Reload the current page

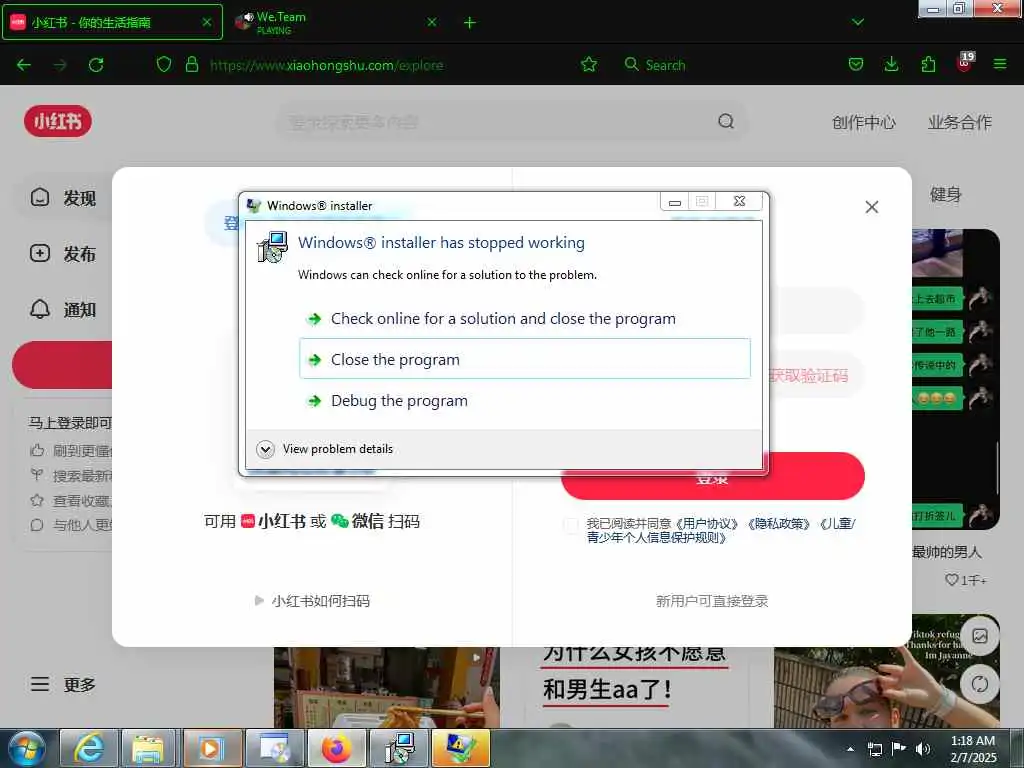pos(96,65)
